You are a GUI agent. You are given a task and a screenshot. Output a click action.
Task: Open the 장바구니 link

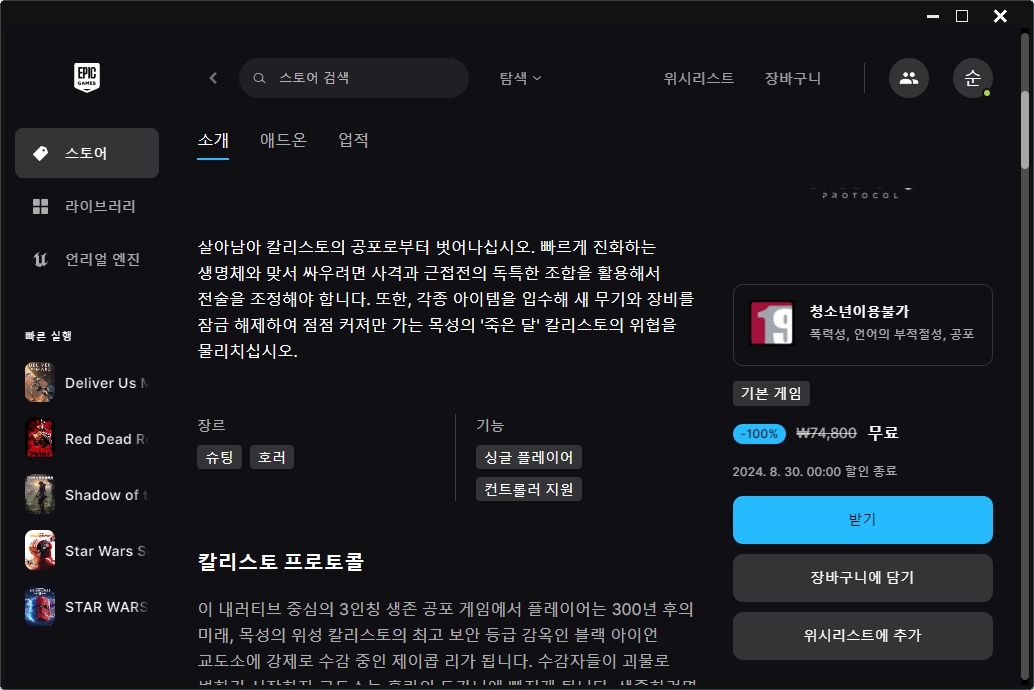coord(793,78)
